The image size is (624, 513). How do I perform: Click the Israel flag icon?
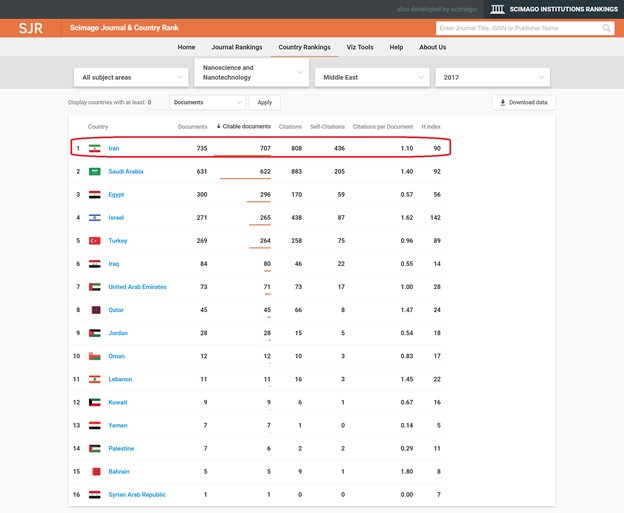point(95,218)
